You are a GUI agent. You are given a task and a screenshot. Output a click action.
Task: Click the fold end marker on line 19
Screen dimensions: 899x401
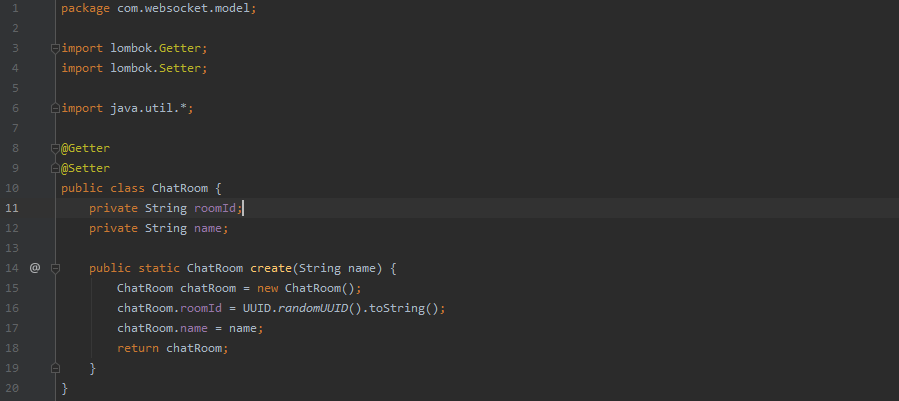click(x=56, y=368)
